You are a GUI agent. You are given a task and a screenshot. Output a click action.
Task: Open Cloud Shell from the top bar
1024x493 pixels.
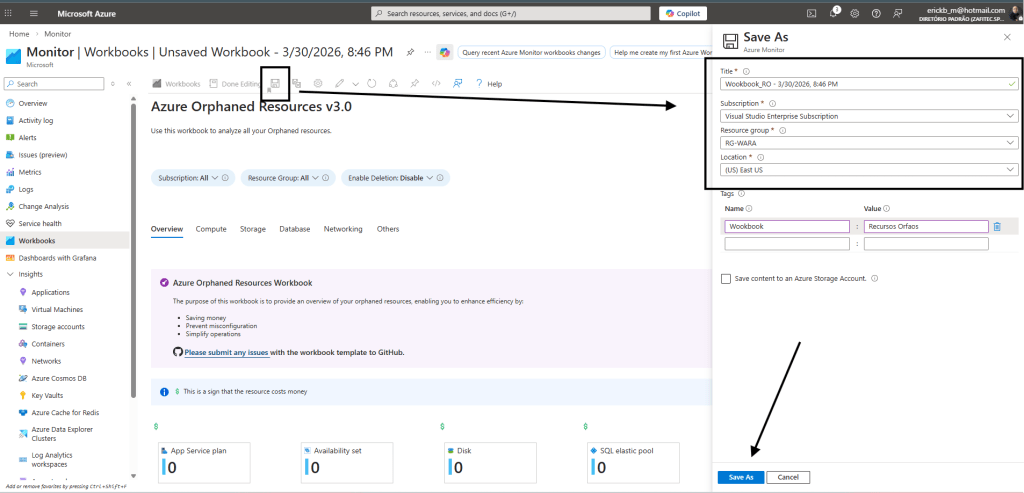coord(812,13)
